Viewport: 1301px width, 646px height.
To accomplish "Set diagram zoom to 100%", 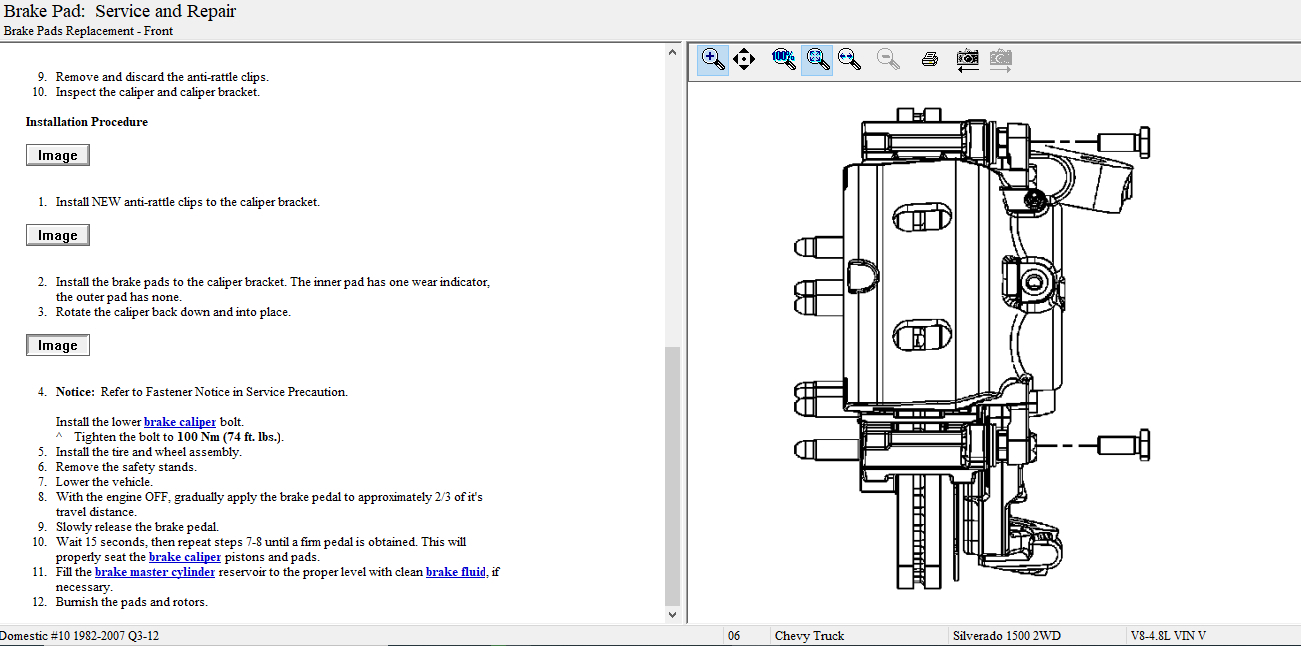I will pyautogui.click(x=783, y=59).
